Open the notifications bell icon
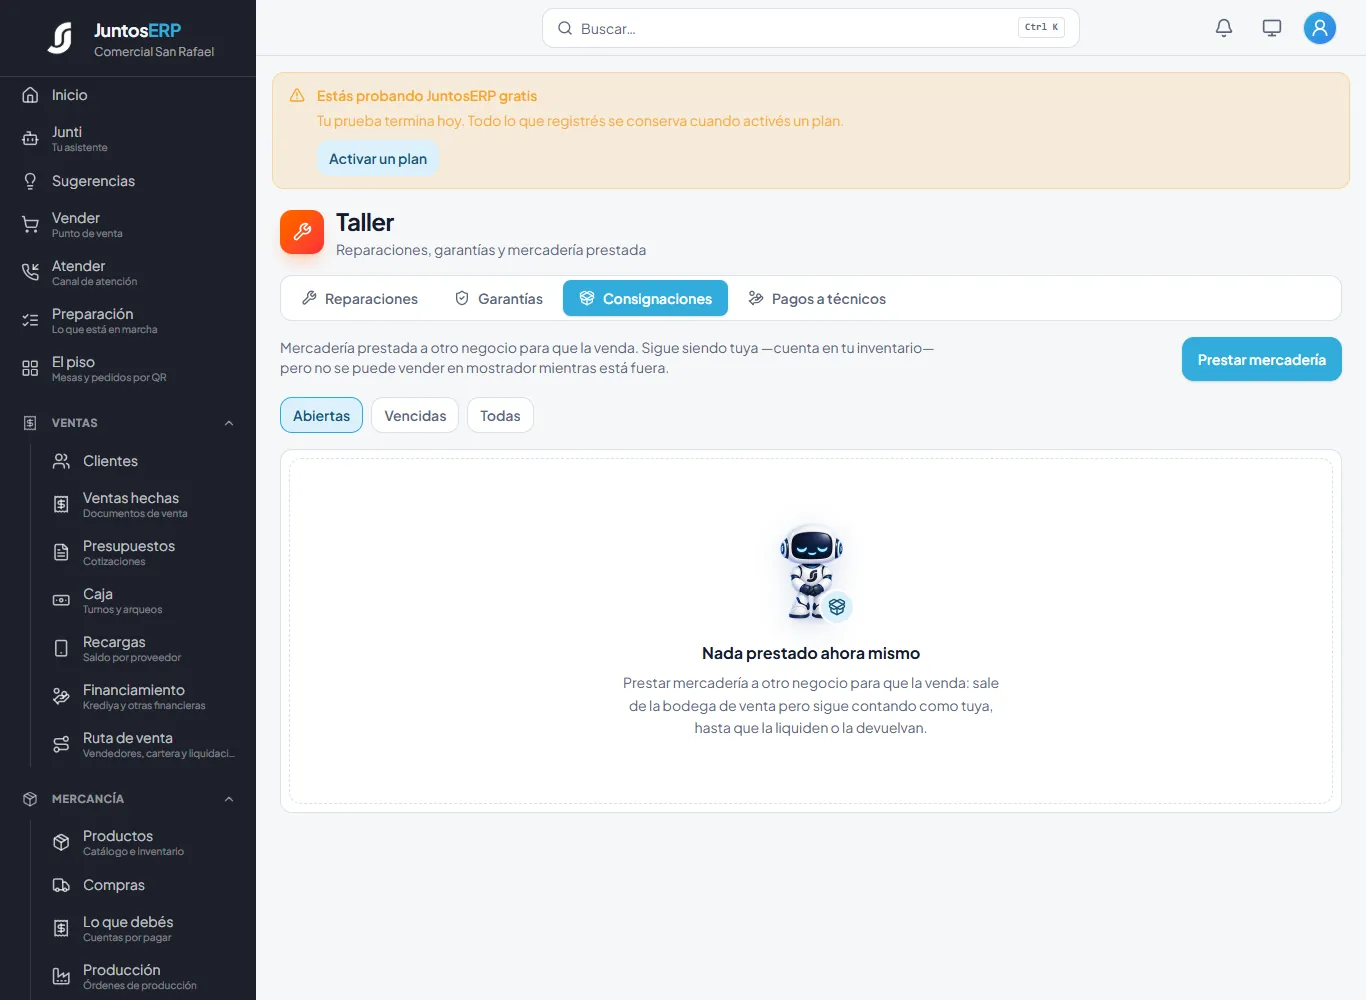Screen dimensions: 1366x1000 (x=1224, y=28)
